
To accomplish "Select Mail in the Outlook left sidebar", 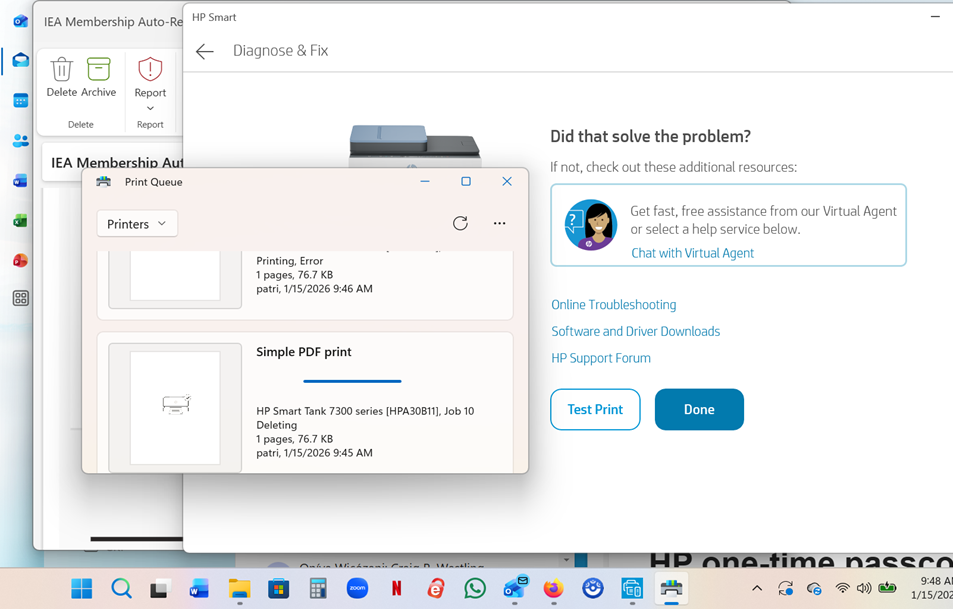I will (21, 60).
